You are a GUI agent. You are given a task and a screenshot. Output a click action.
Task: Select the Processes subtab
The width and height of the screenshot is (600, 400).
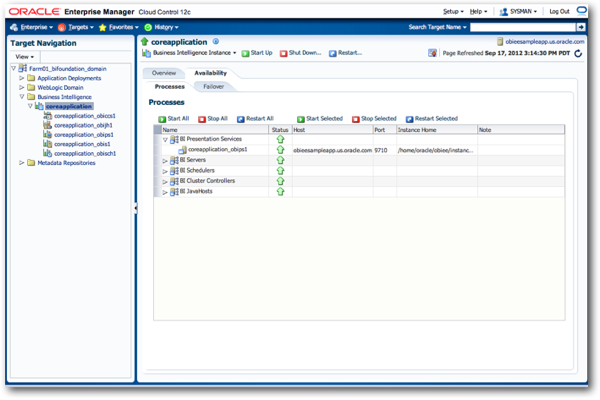170,87
